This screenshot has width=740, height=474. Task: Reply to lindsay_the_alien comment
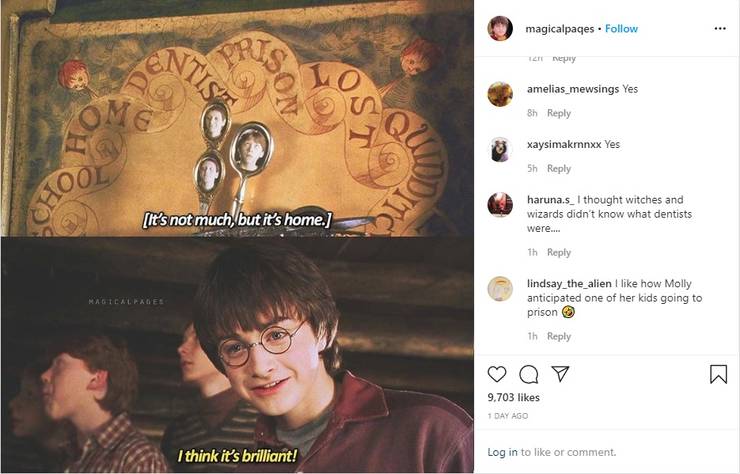[x=559, y=336]
